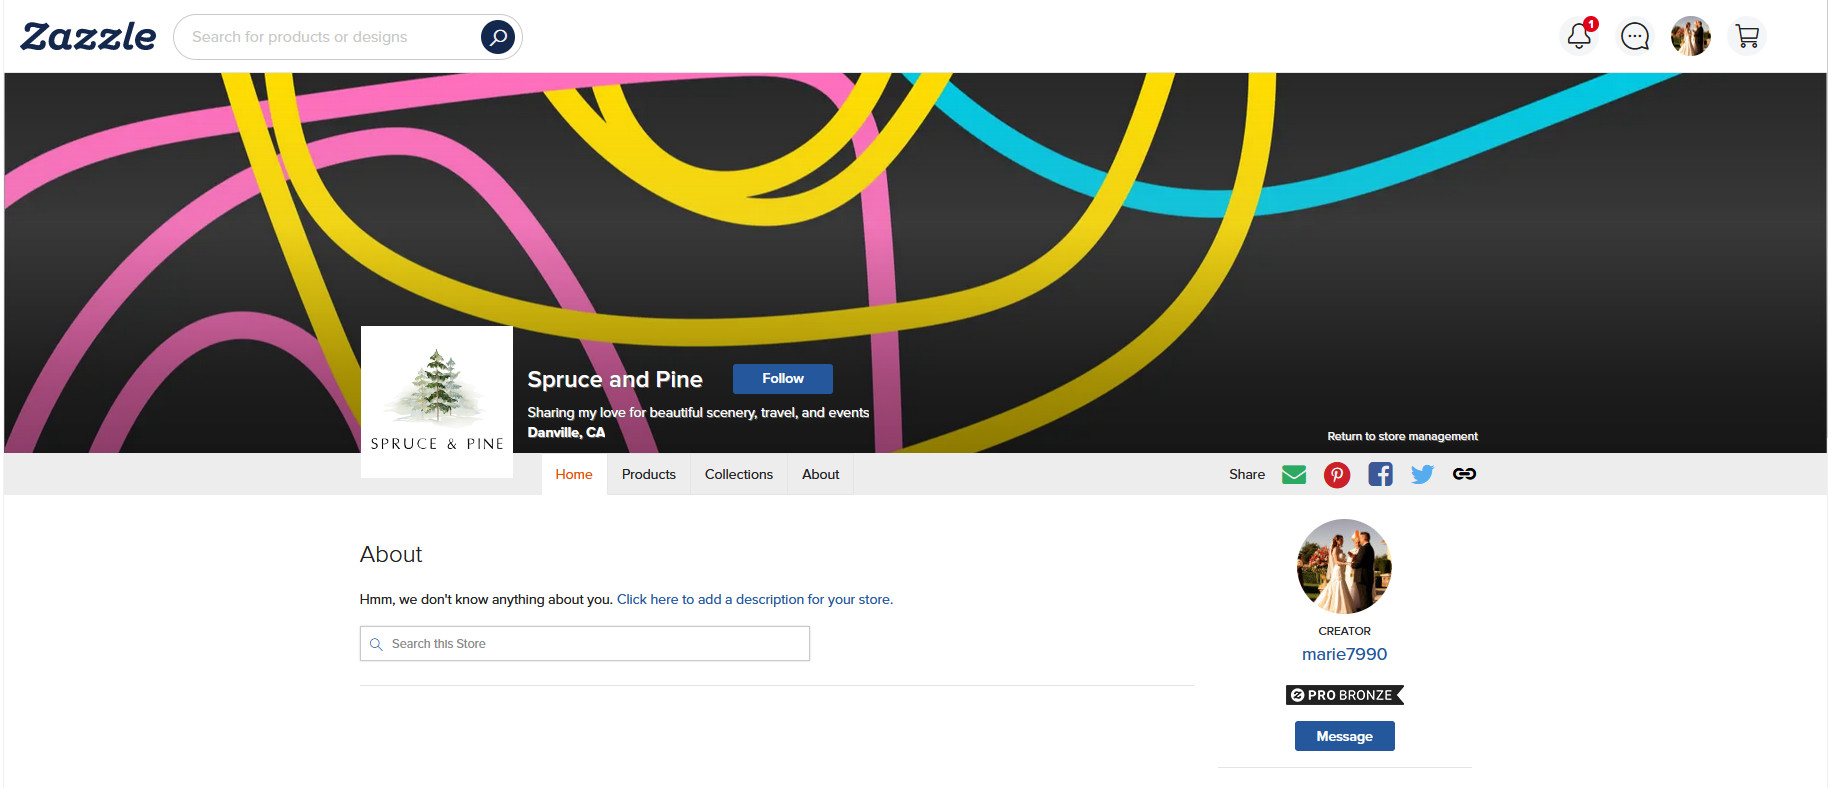Viewport: 1828px width, 788px height.
Task: Click the Pro Bronze badge
Action: 1345,695
